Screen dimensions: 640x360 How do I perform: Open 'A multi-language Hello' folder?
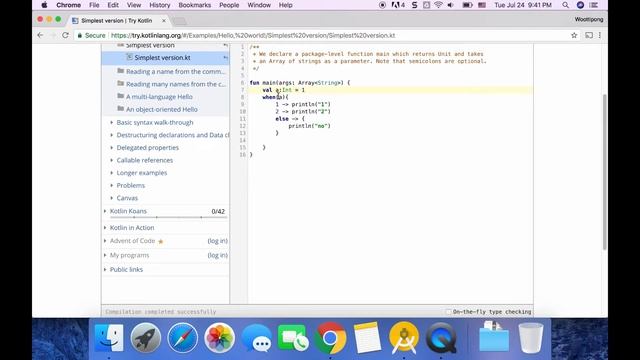(x=155, y=97)
